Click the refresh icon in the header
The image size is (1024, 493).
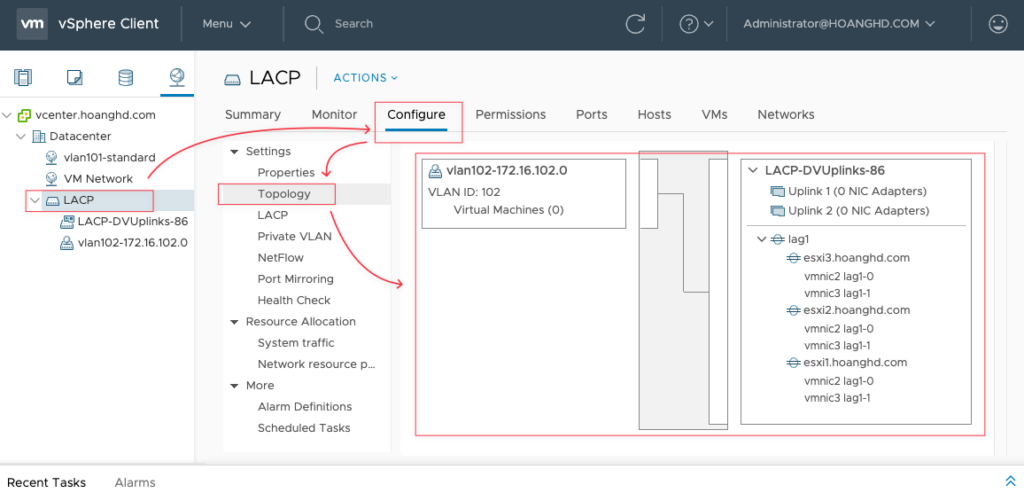pos(635,24)
